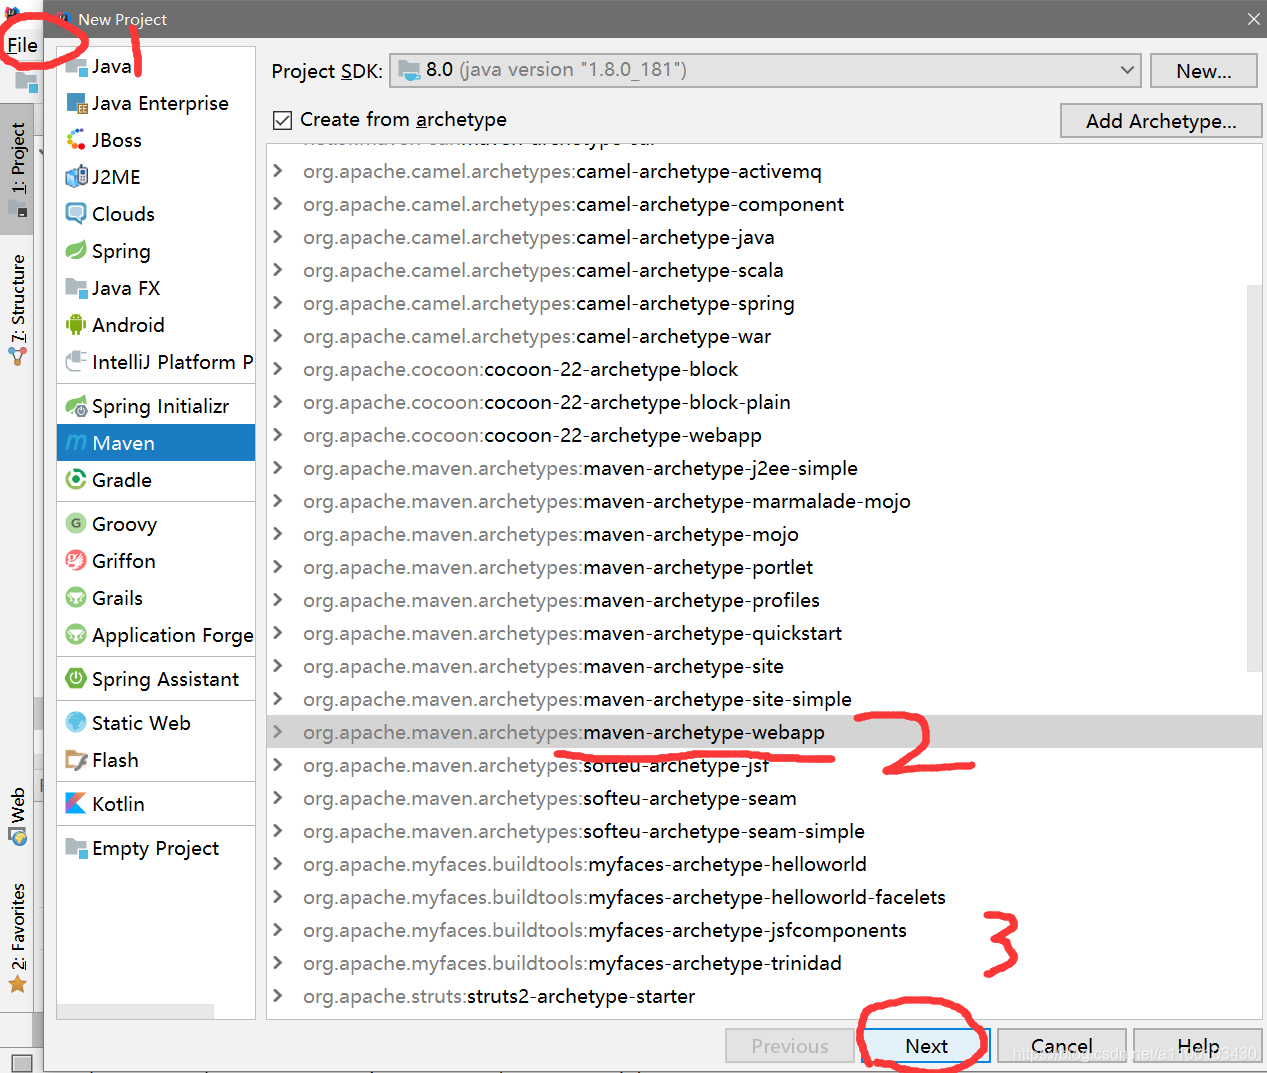
Task: Select the Spring Assistant icon
Action: (76, 679)
